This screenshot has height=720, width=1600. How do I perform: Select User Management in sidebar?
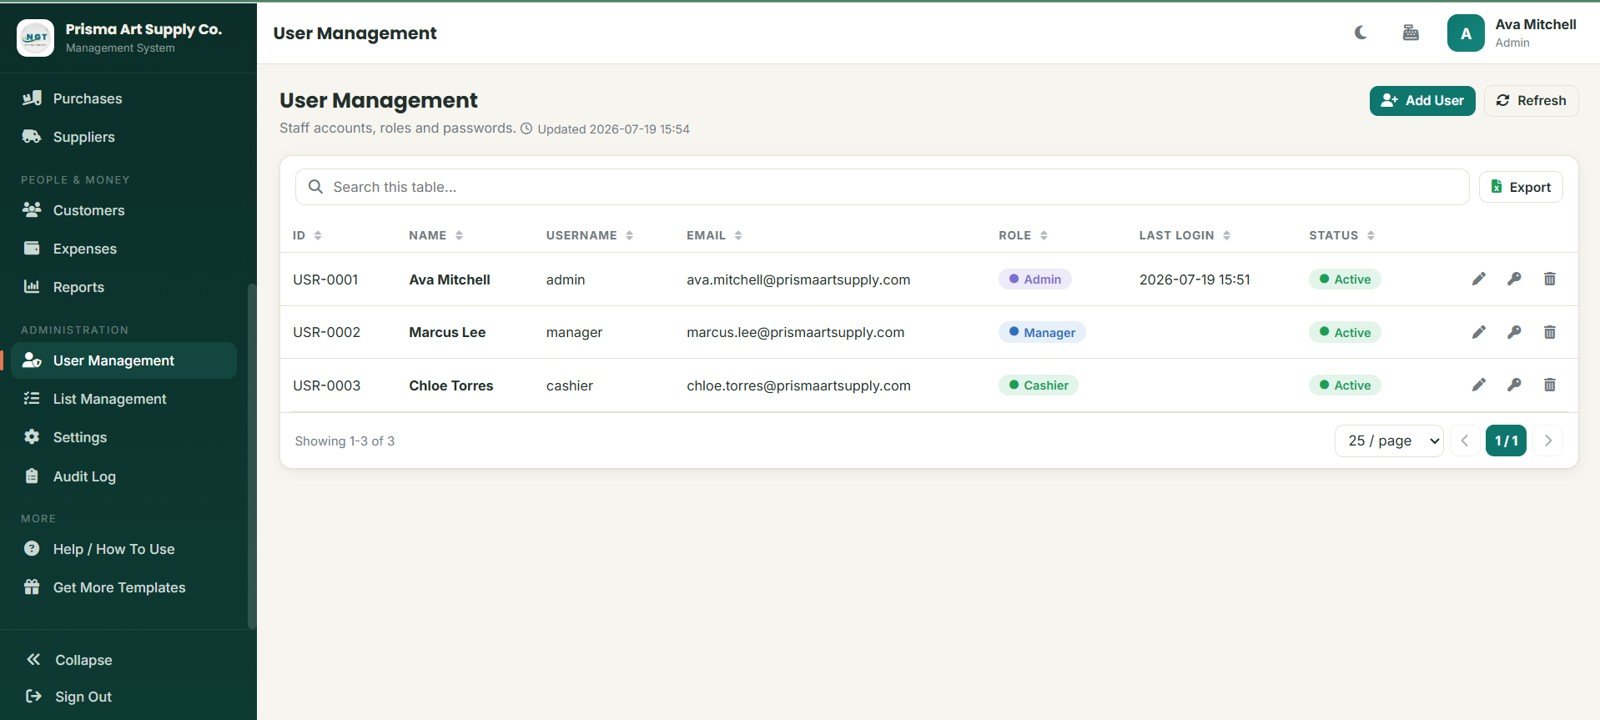pyautogui.click(x=124, y=360)
